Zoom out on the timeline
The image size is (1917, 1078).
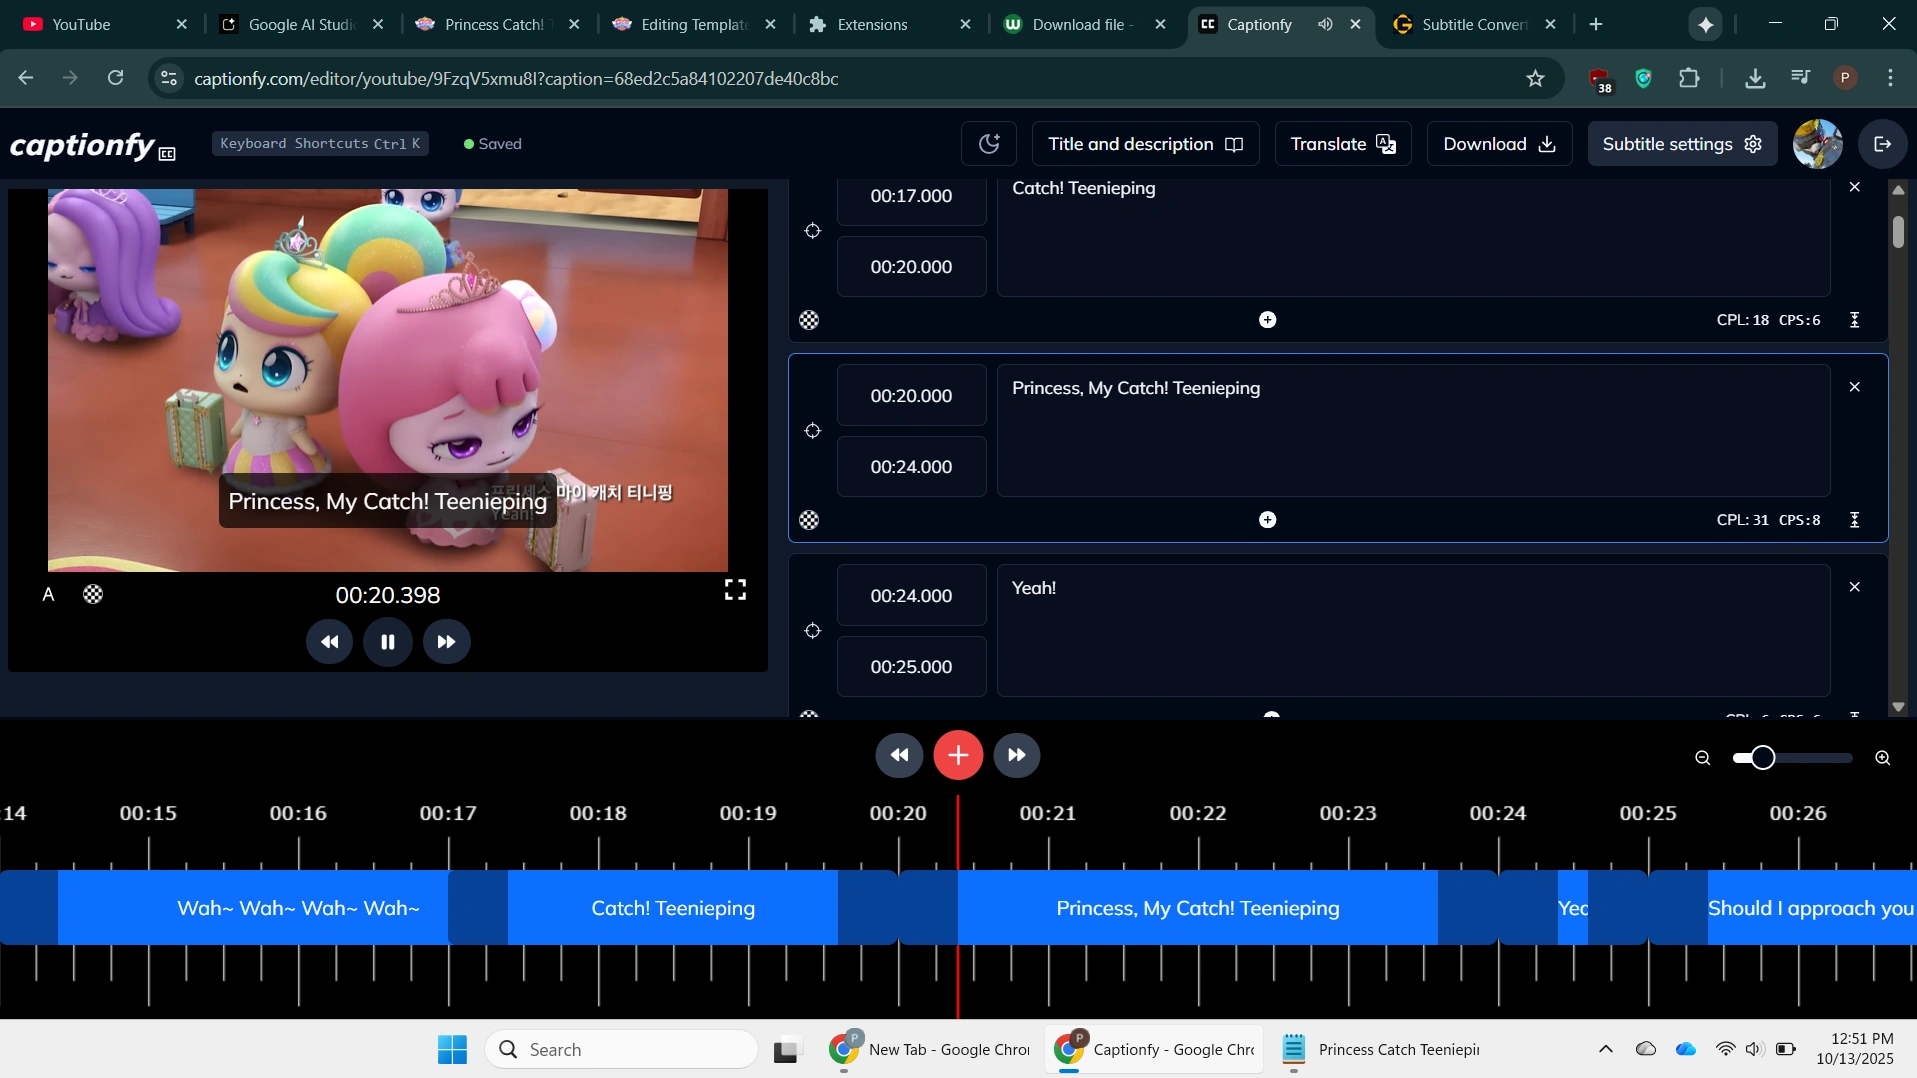click(1702, 758)
